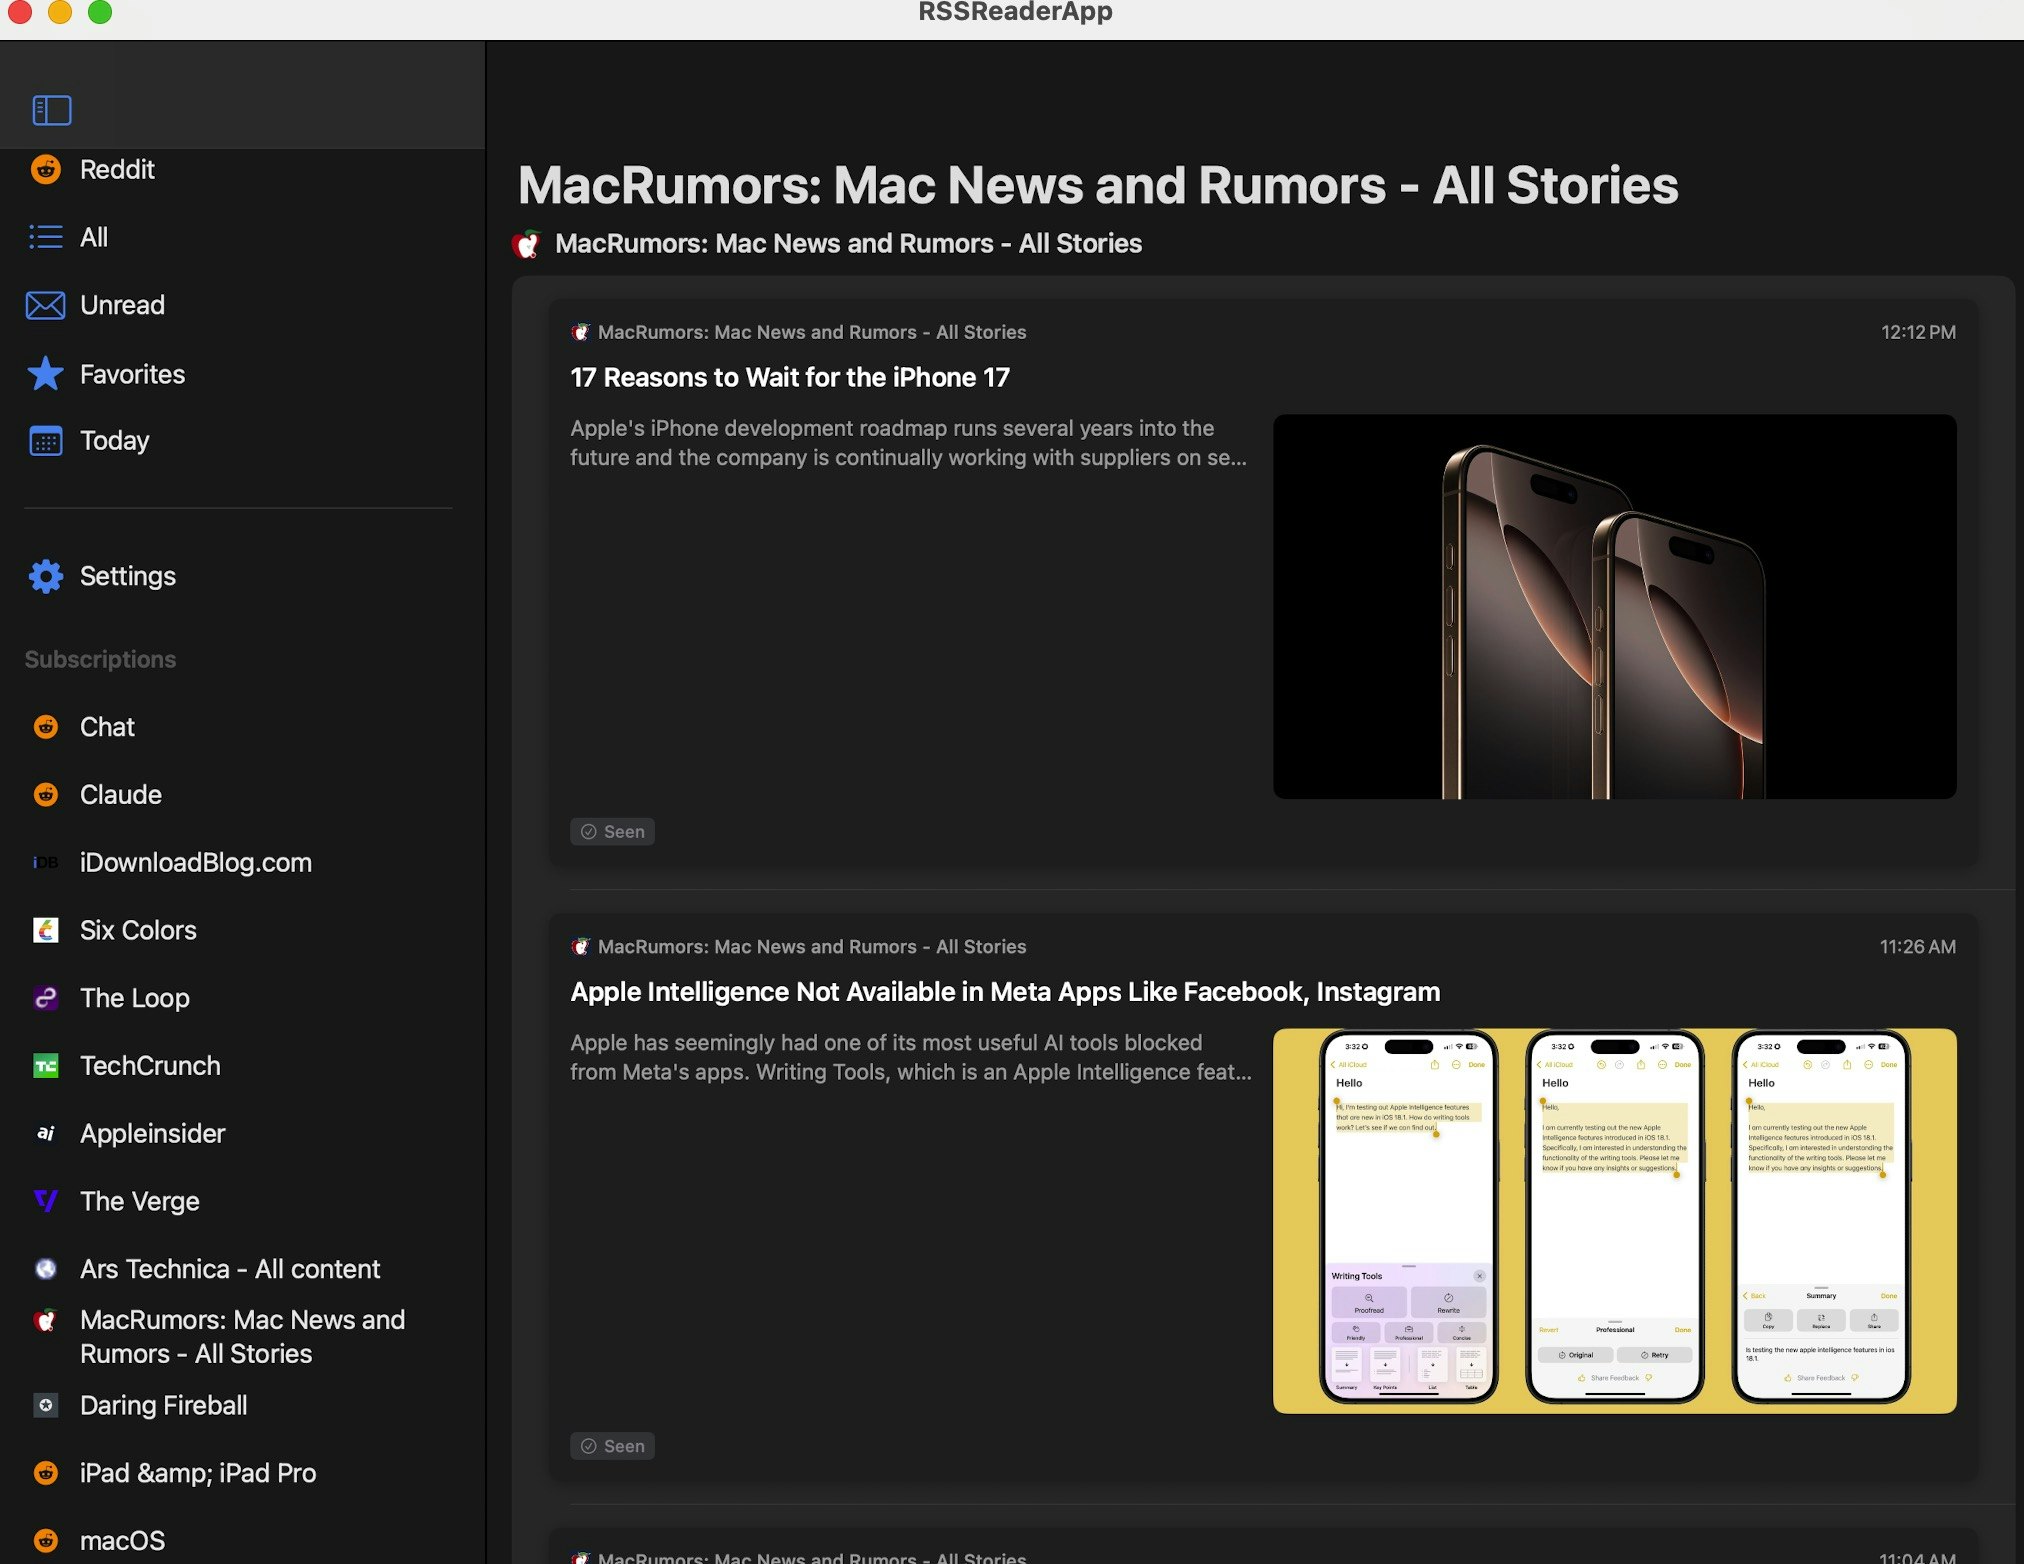Click The Verge feed icon
Viewport: 2024px width, 1564px height.
coord(46,1201)
